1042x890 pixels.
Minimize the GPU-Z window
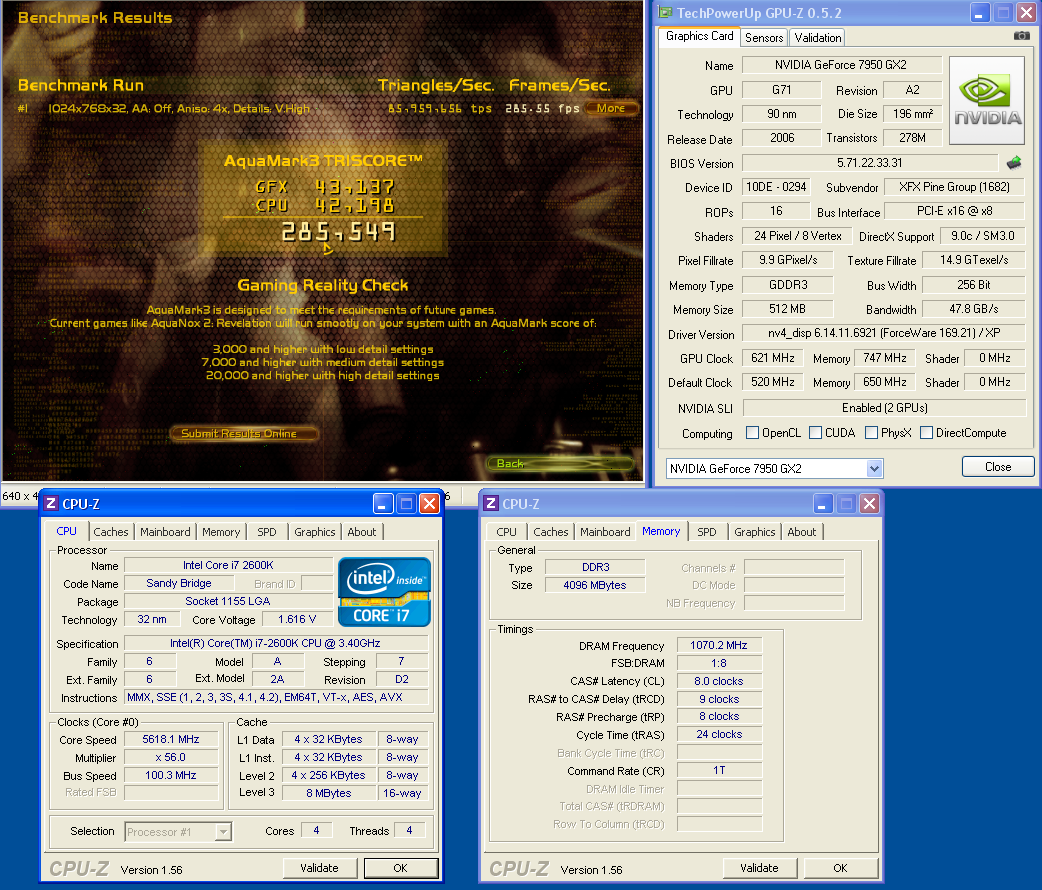[979, 13]
